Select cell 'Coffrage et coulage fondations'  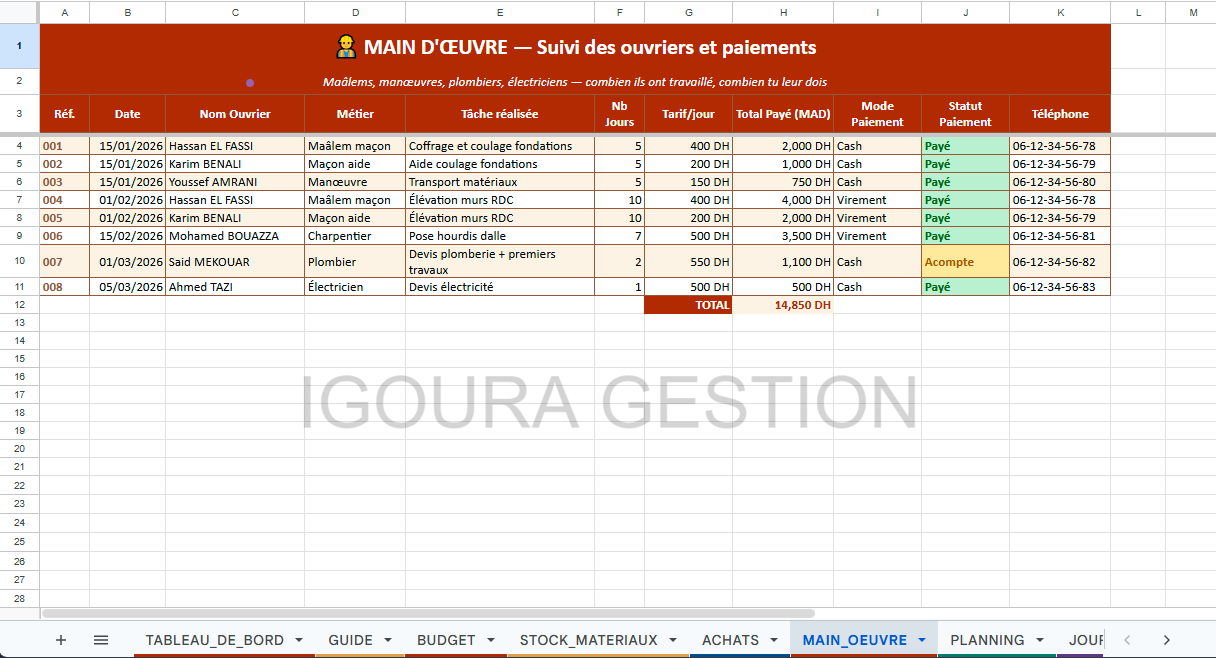point(500,146)
